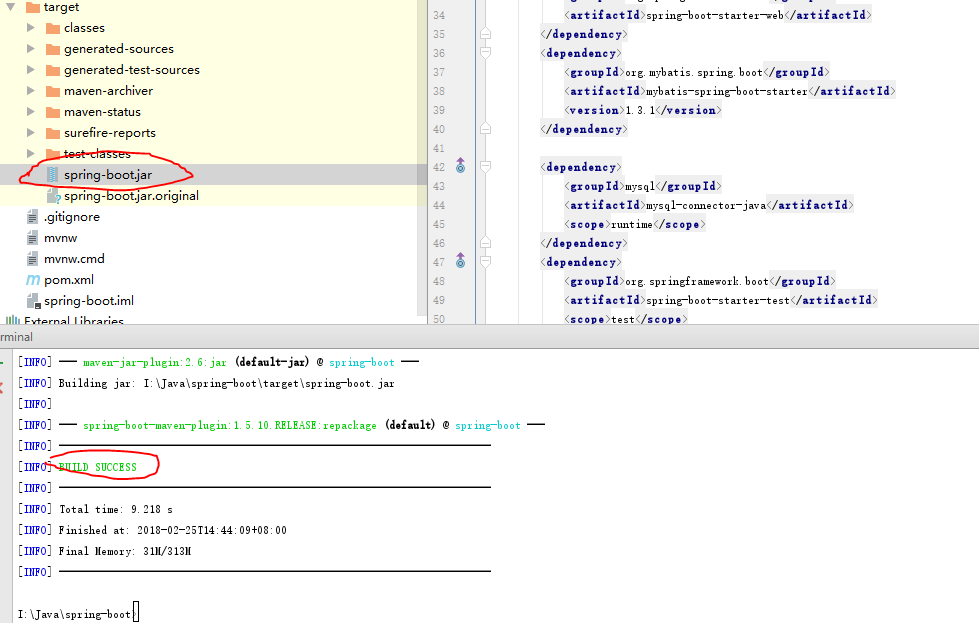Screen dimensions: 979x623
Task: Click the mvnw file icon
Action: point(32,238)
